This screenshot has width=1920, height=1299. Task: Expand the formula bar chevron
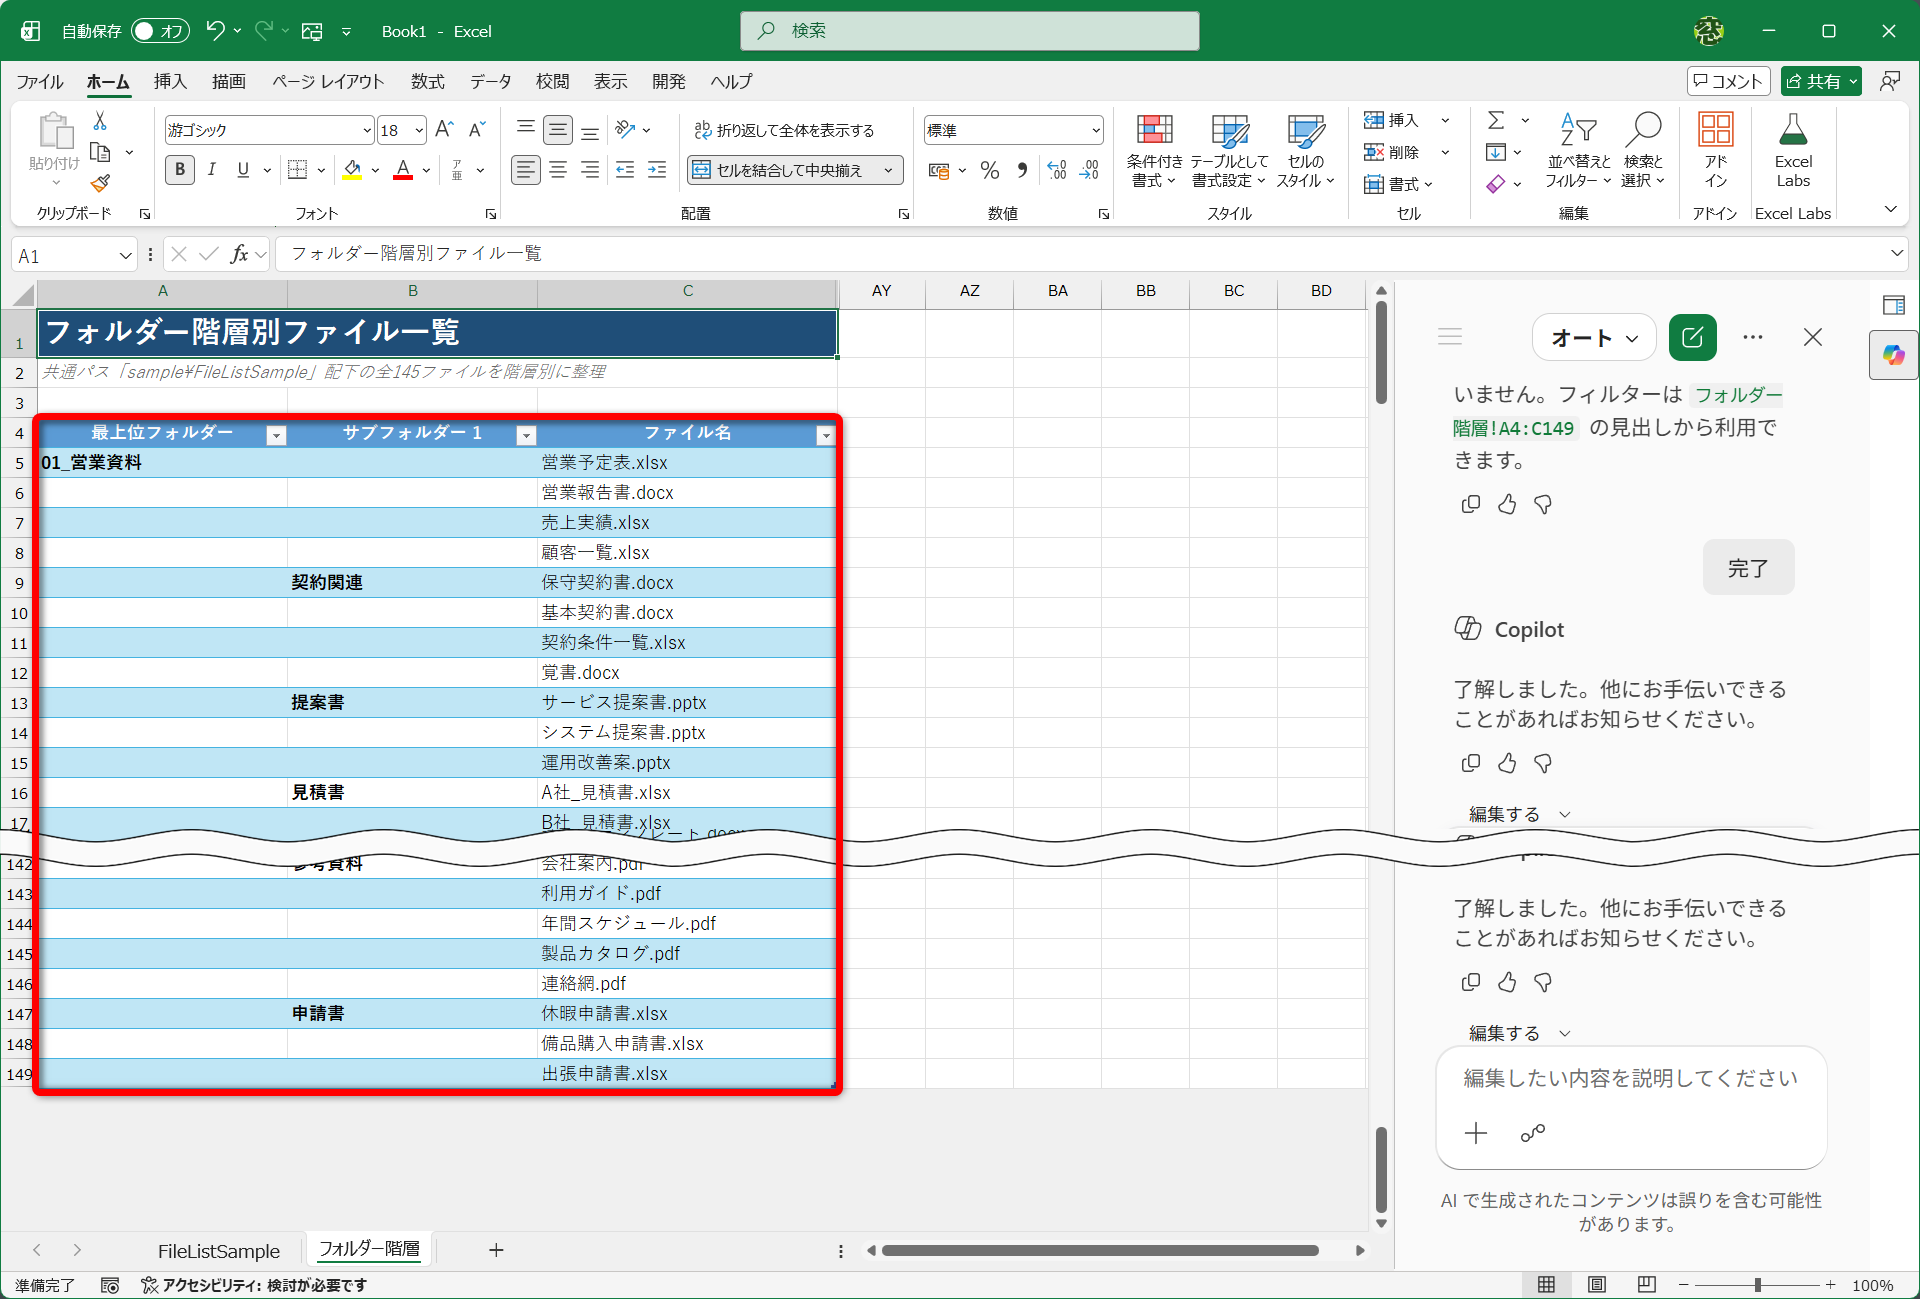click(x=1896, y=254)
